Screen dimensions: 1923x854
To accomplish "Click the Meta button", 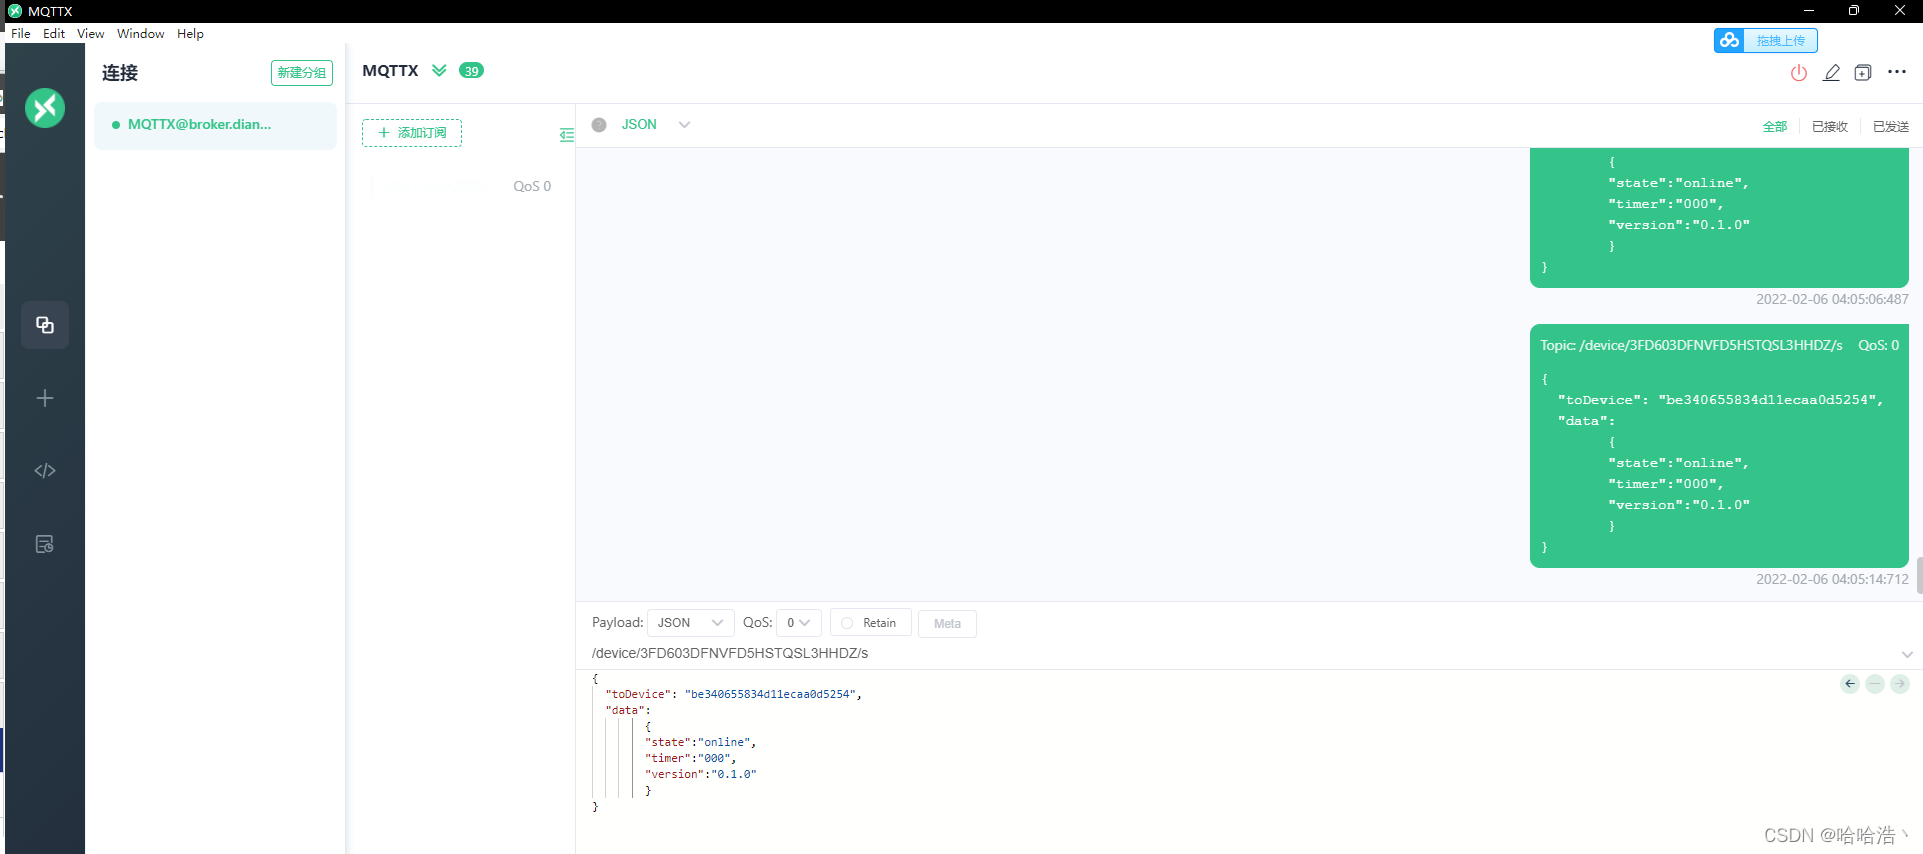I will coord(947,624).
